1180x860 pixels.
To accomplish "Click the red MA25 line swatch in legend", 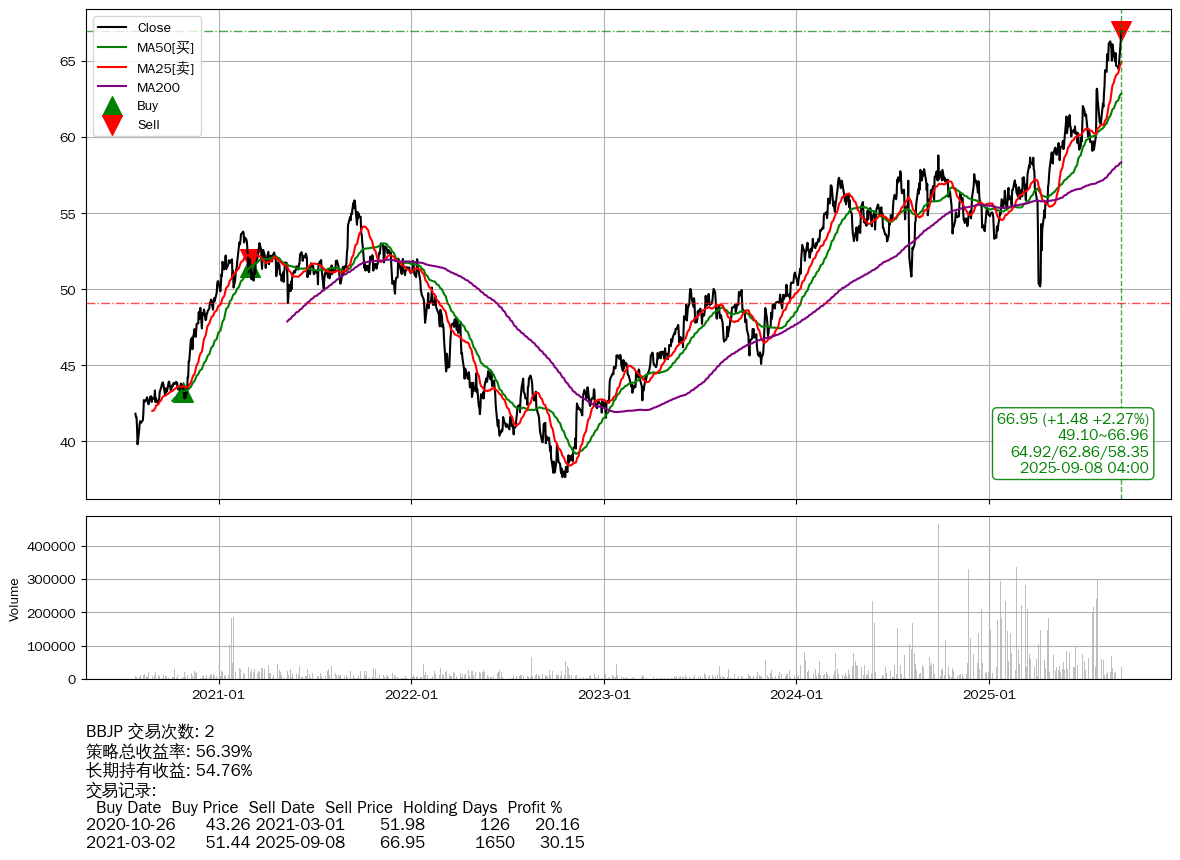I will click(113, 68).
